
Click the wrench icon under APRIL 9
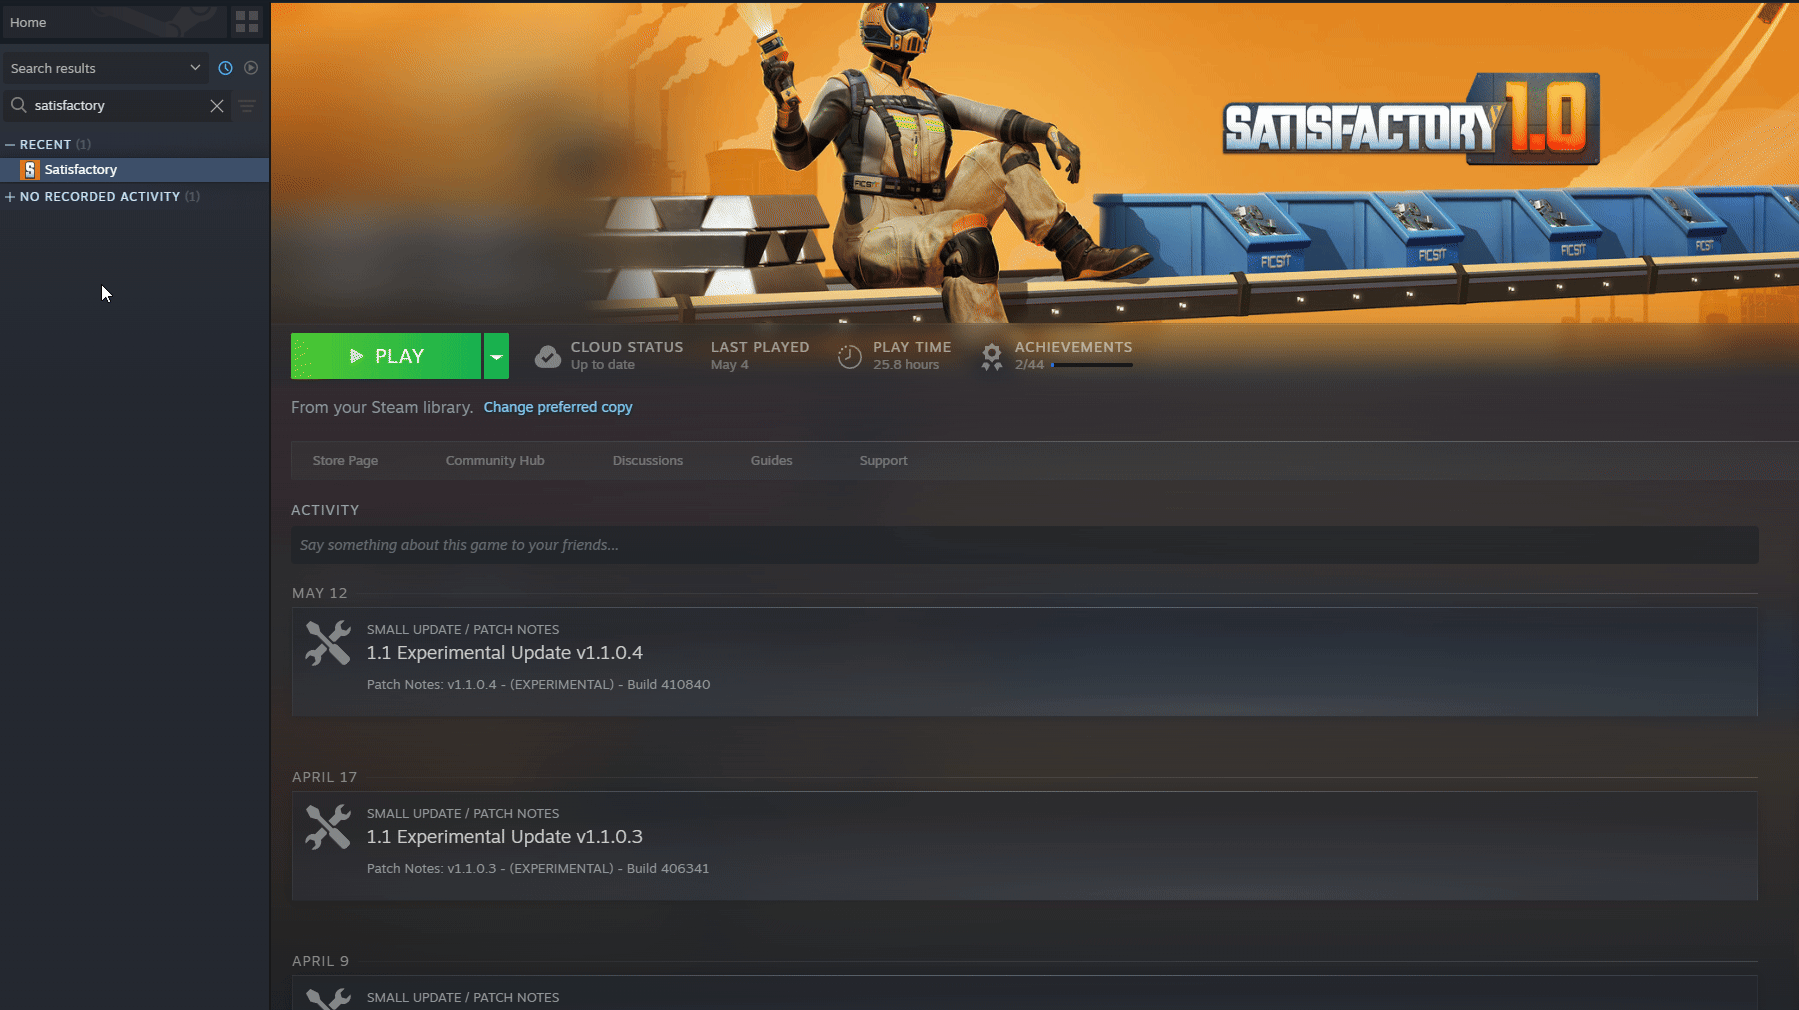(328, 999)
